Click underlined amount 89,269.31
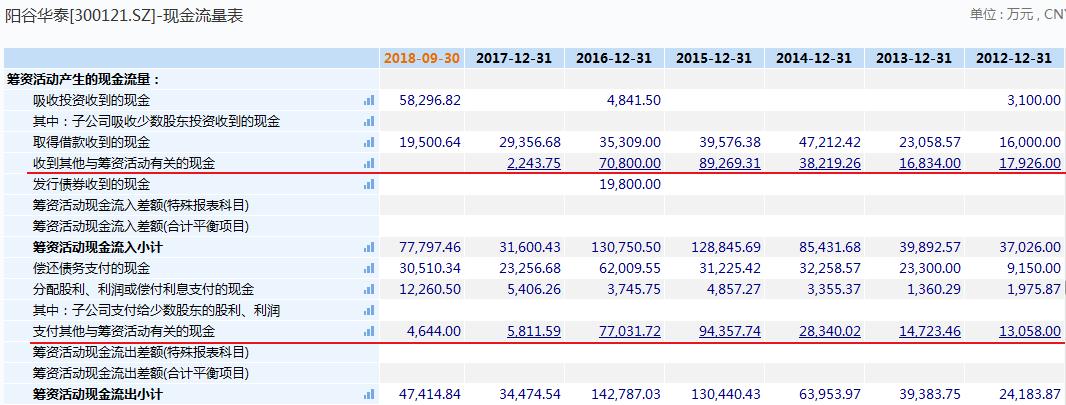The width and height of the screenshot is (1066, 405). click(x=727, y=163)
